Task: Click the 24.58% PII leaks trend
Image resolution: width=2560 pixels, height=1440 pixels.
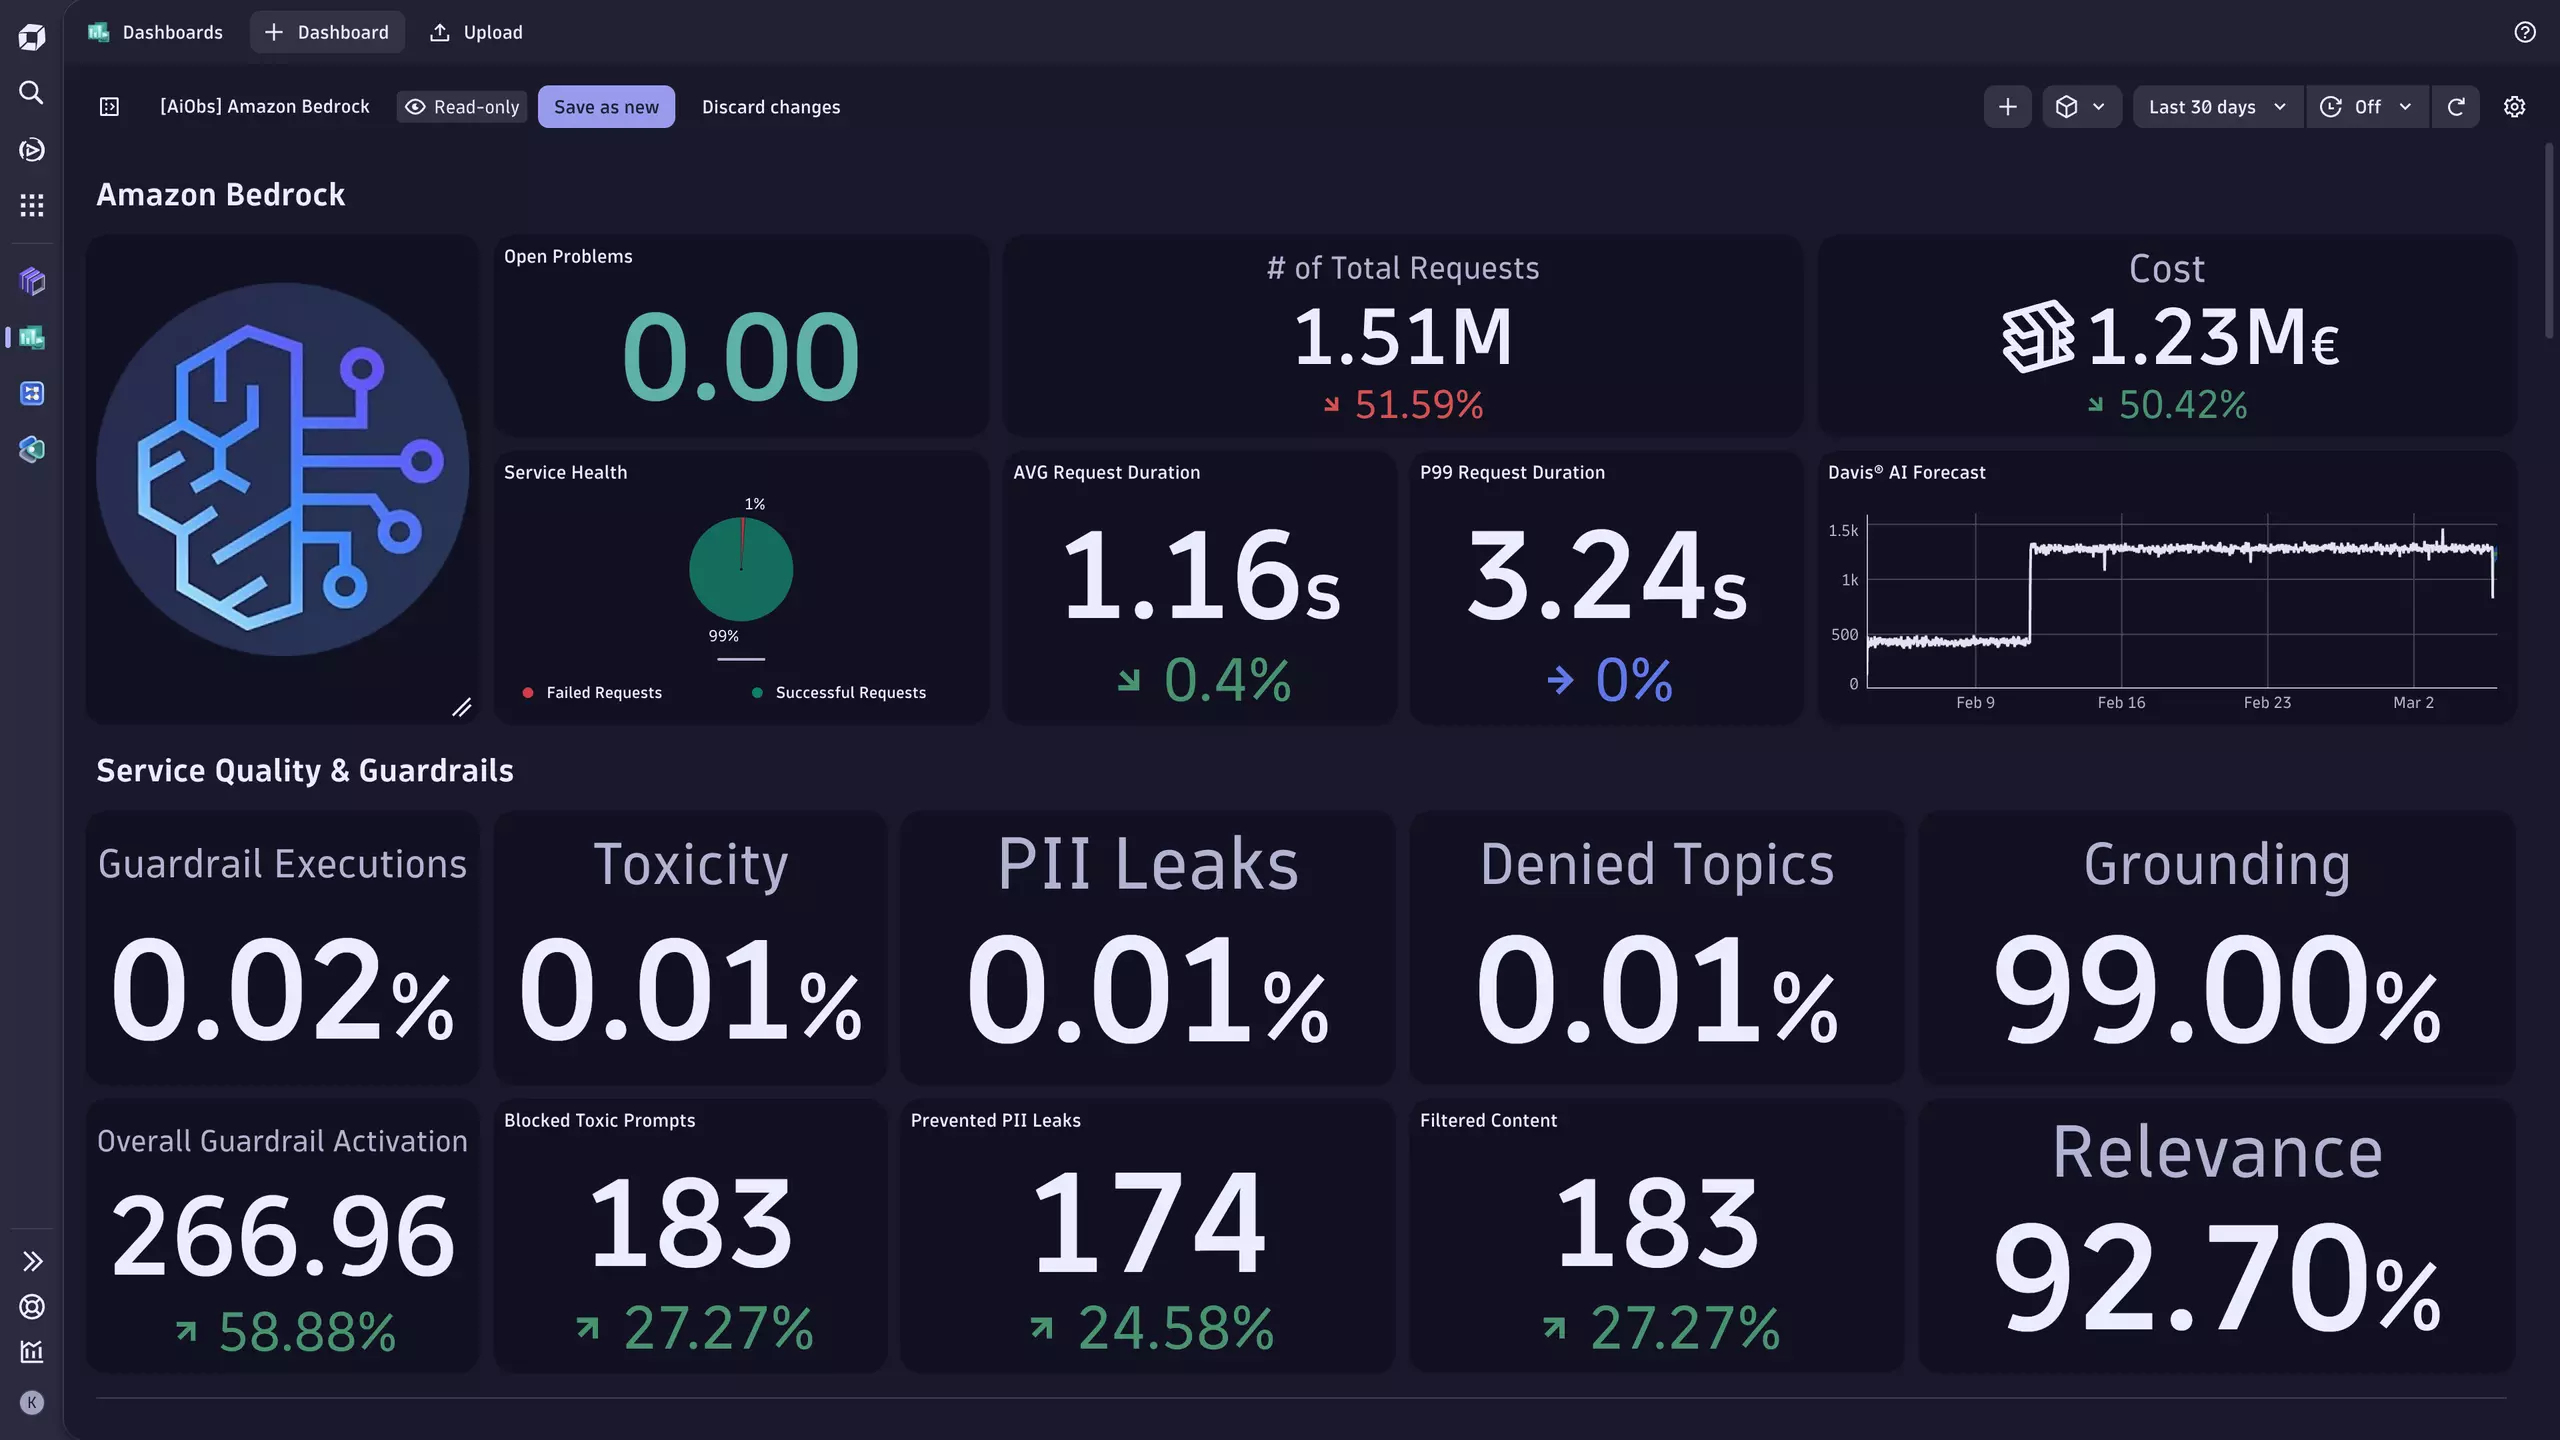Action: point(1152,1328)
